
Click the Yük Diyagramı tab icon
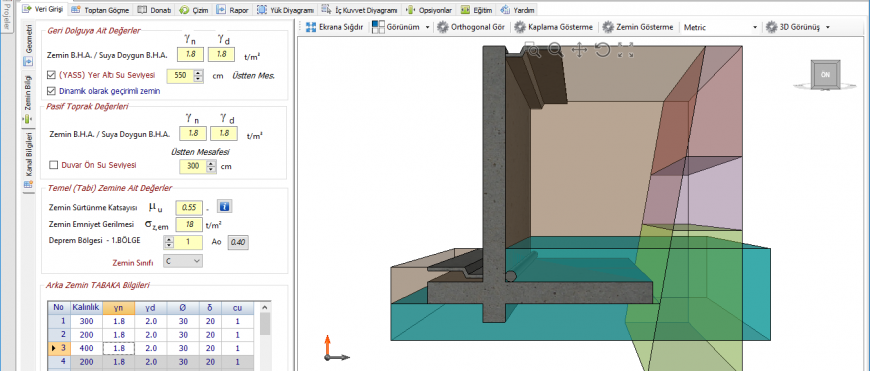[x=261, y=9]
